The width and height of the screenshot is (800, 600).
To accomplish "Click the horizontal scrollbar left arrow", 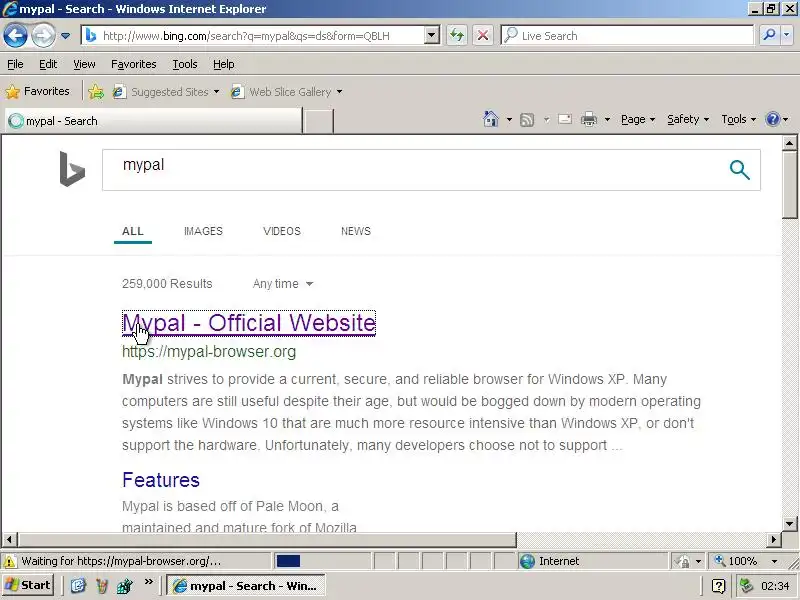I will 10,539.
